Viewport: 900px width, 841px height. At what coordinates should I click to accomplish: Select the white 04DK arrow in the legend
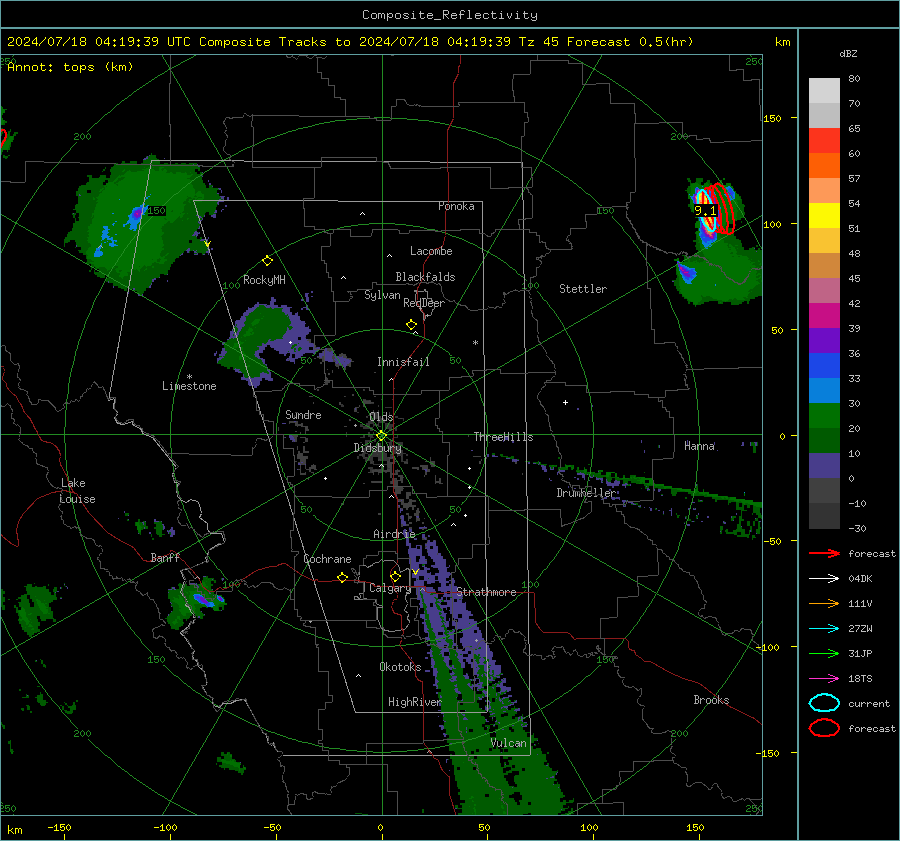tap(824, 579)
